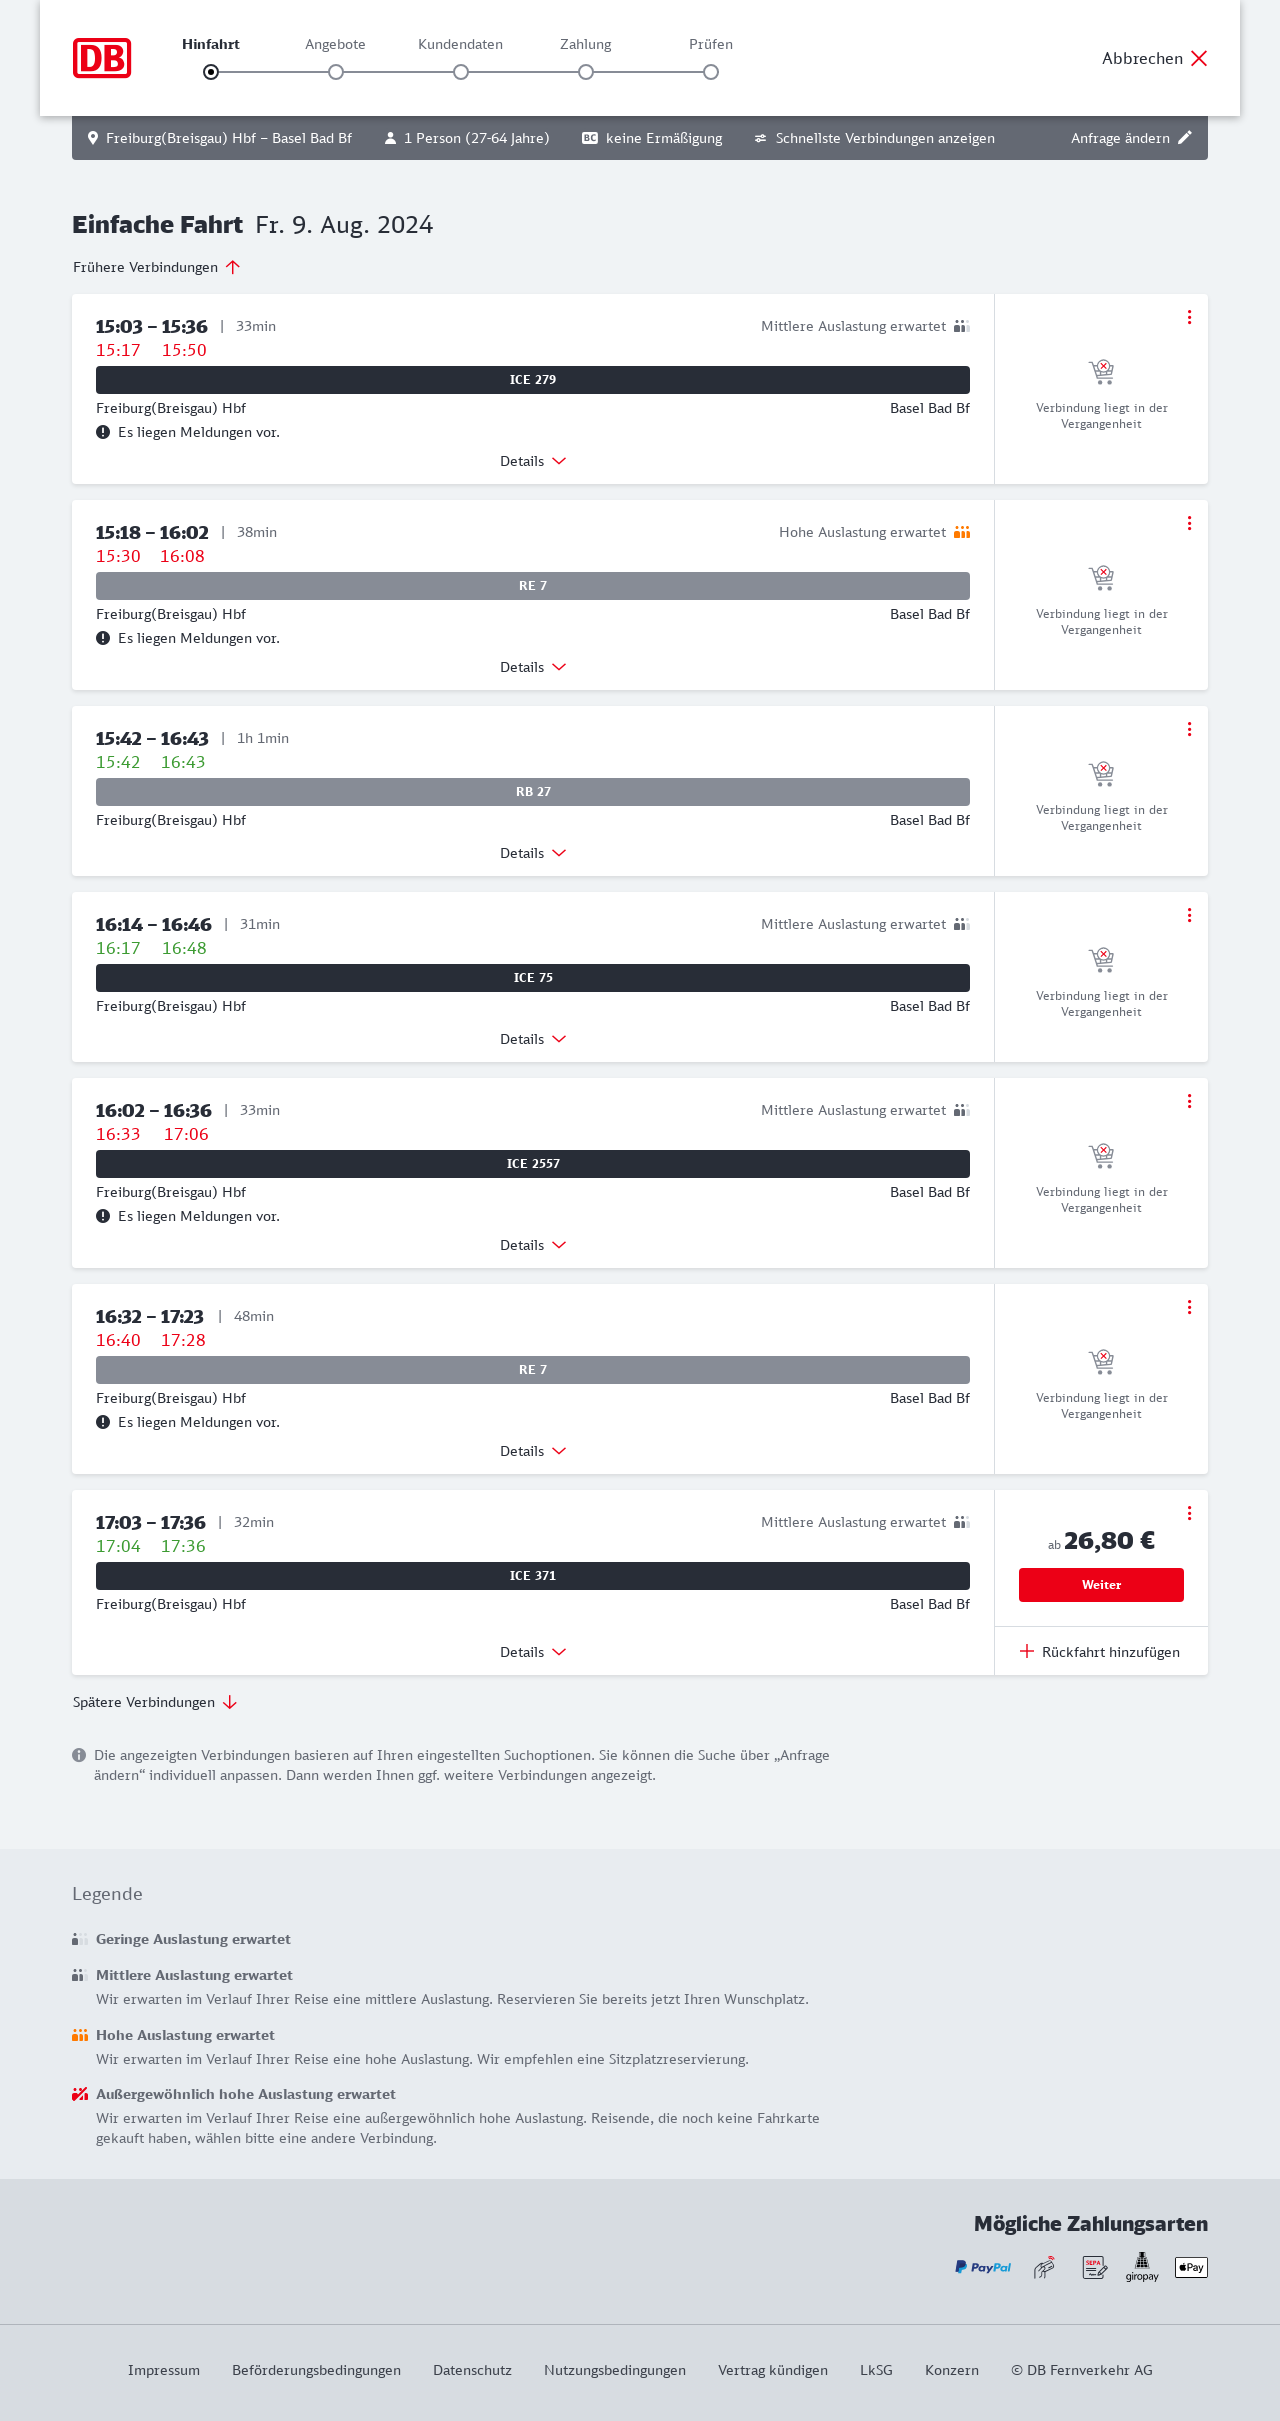Click Schnellste Verbindungen anzeigen filter
Image resolution: width=1280 pixels, height=2421 pixels.
click(875, 138)
